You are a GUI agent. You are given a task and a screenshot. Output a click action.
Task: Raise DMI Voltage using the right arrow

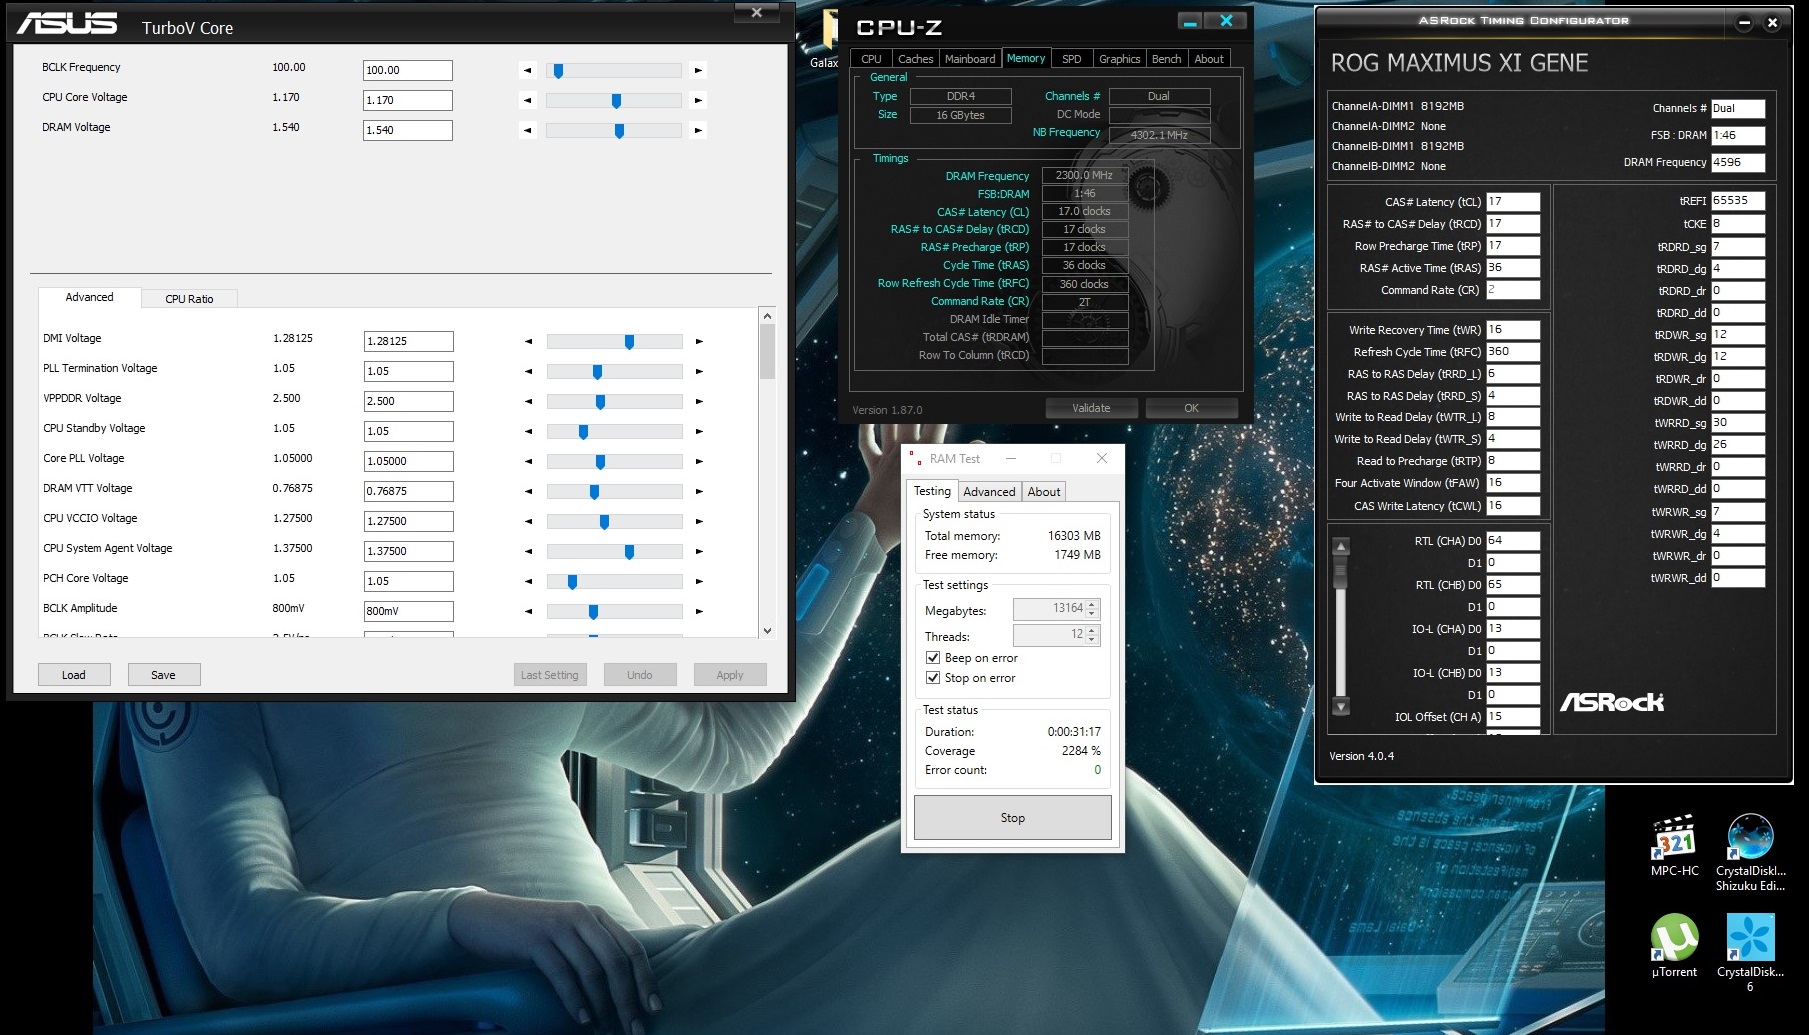[x=699, y=341]
